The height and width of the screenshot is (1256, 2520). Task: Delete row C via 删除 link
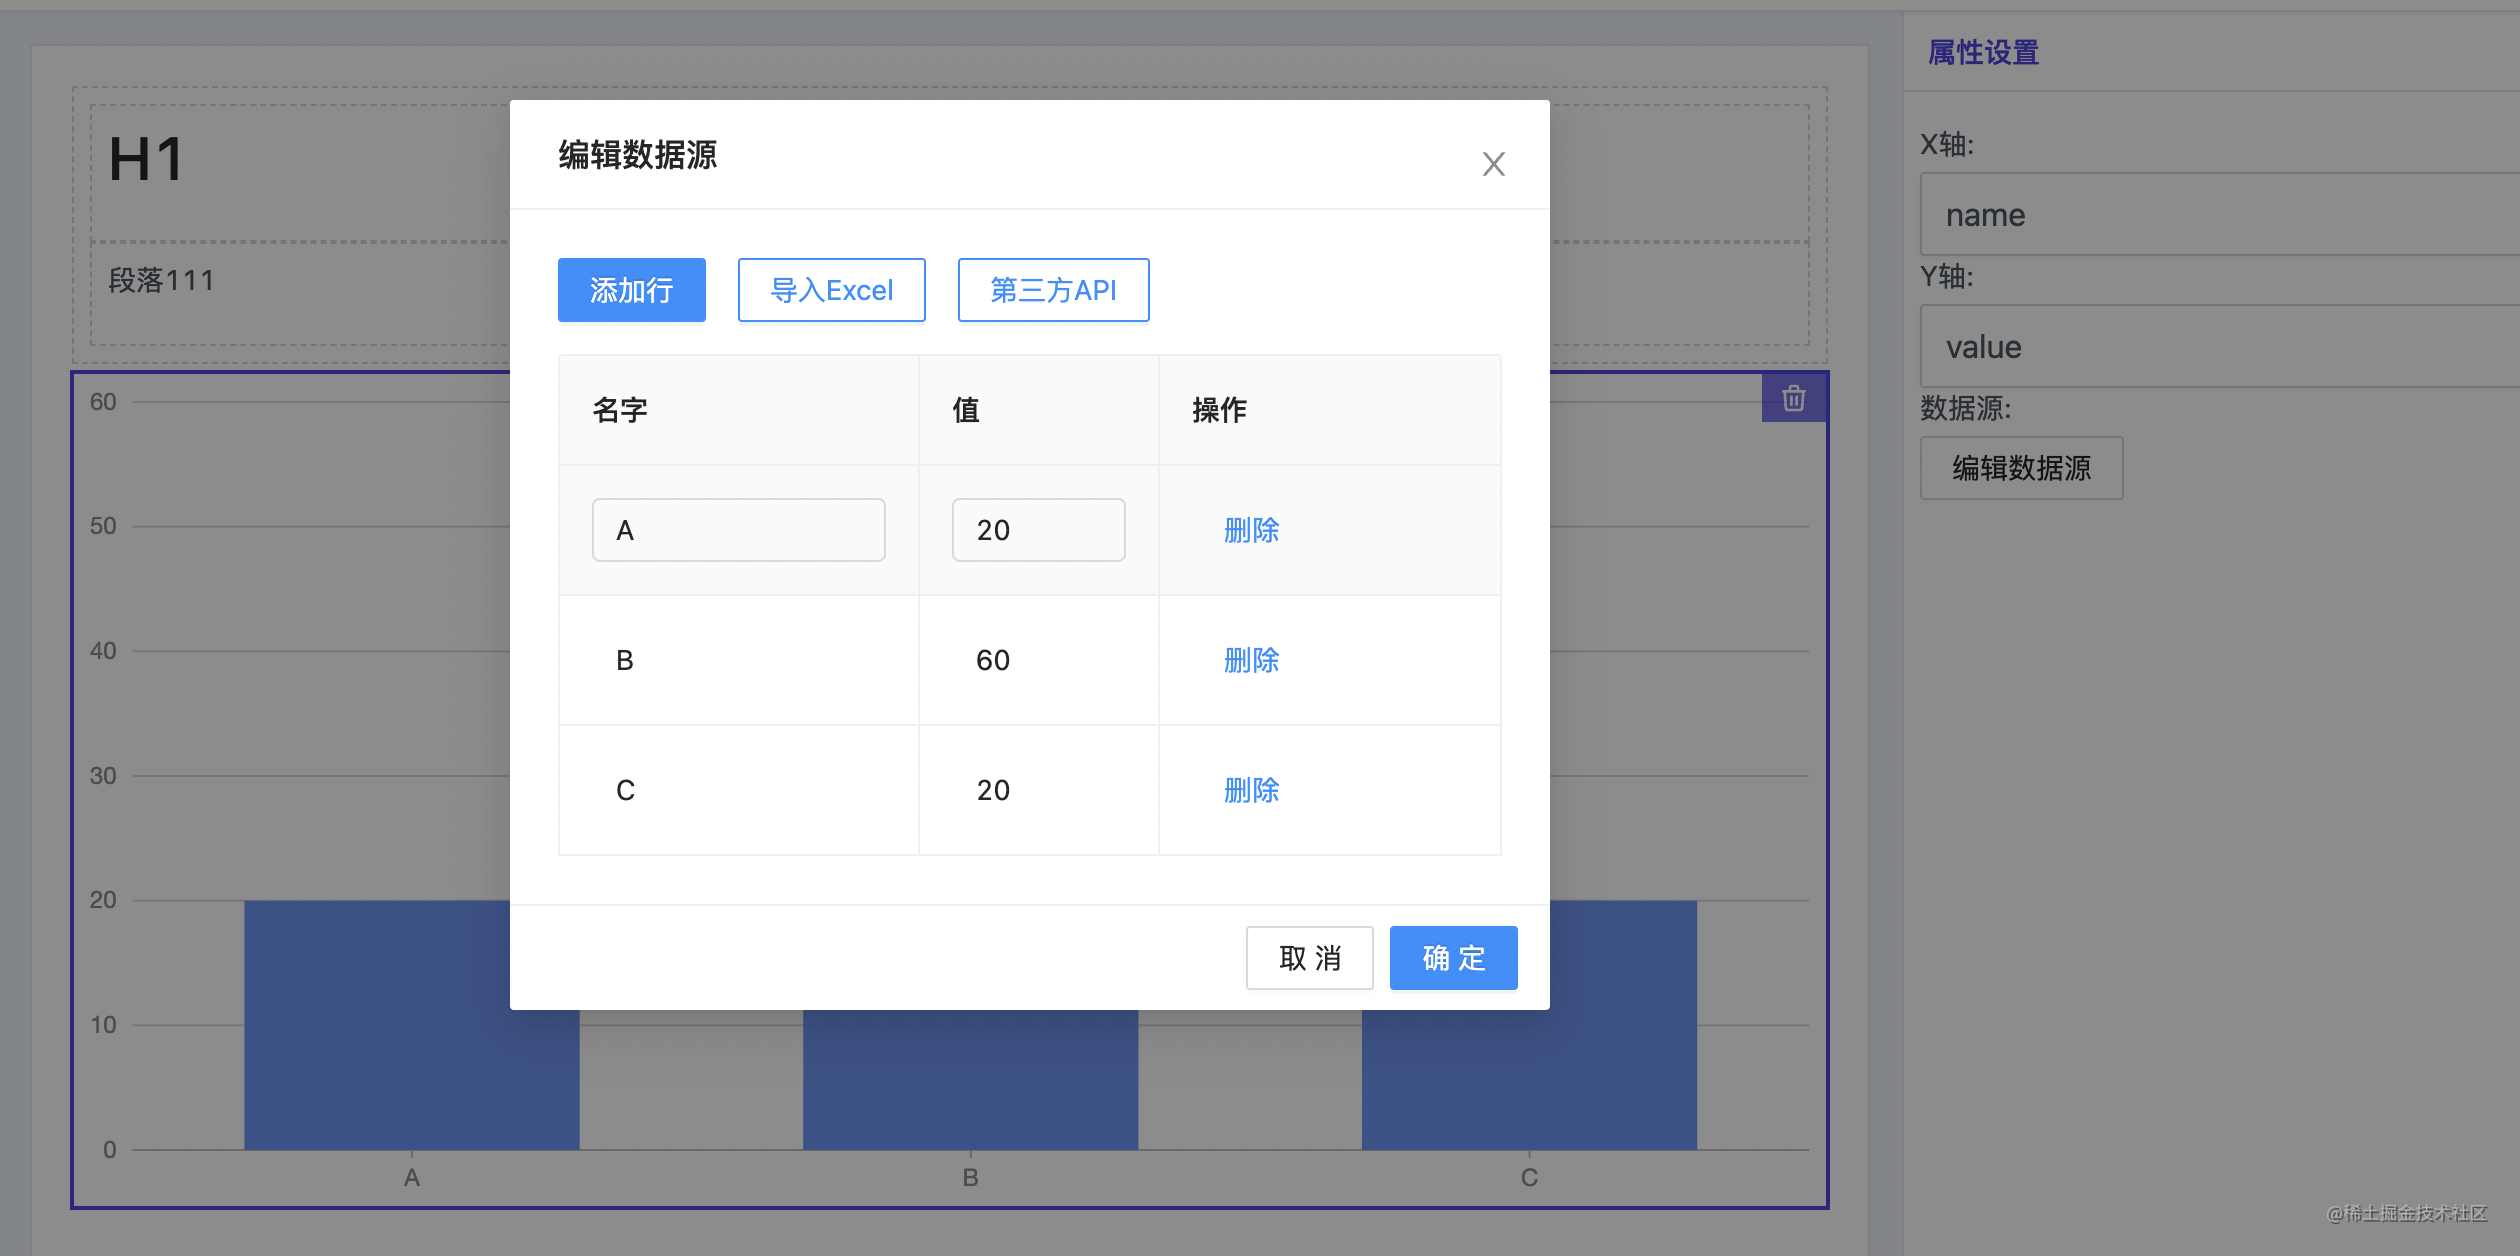1251,790
